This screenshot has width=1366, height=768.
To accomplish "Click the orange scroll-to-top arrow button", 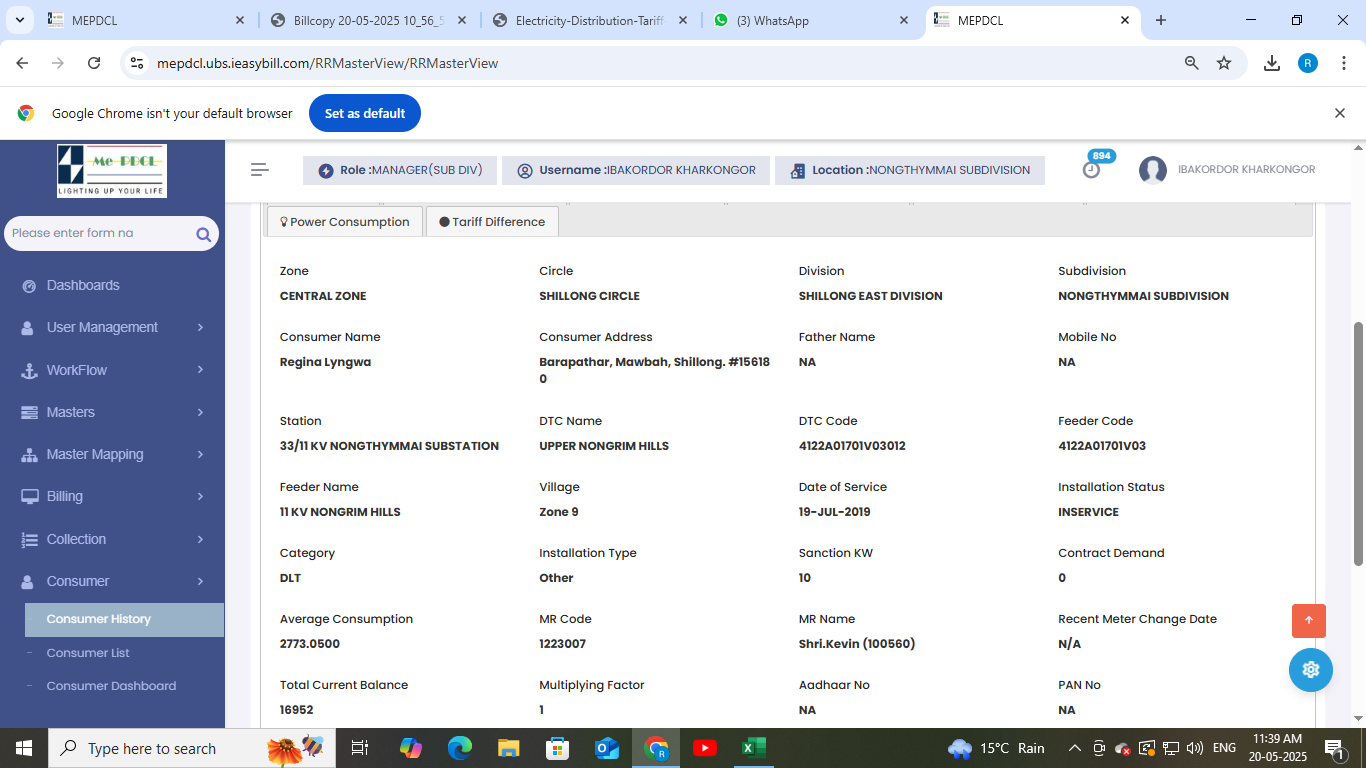I will (1309, 621).
